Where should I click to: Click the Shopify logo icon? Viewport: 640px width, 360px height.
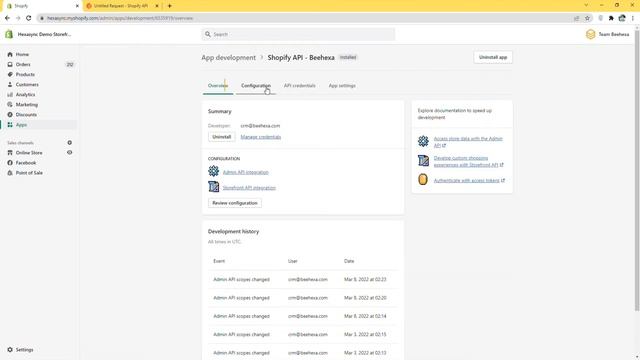coord(9,34)
